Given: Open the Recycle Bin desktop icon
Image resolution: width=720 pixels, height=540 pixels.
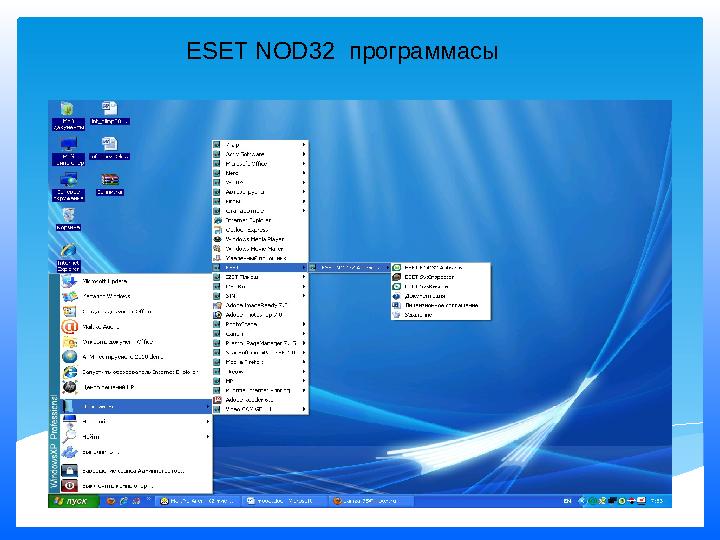Looking at the screenshot, I should point(68,219).
